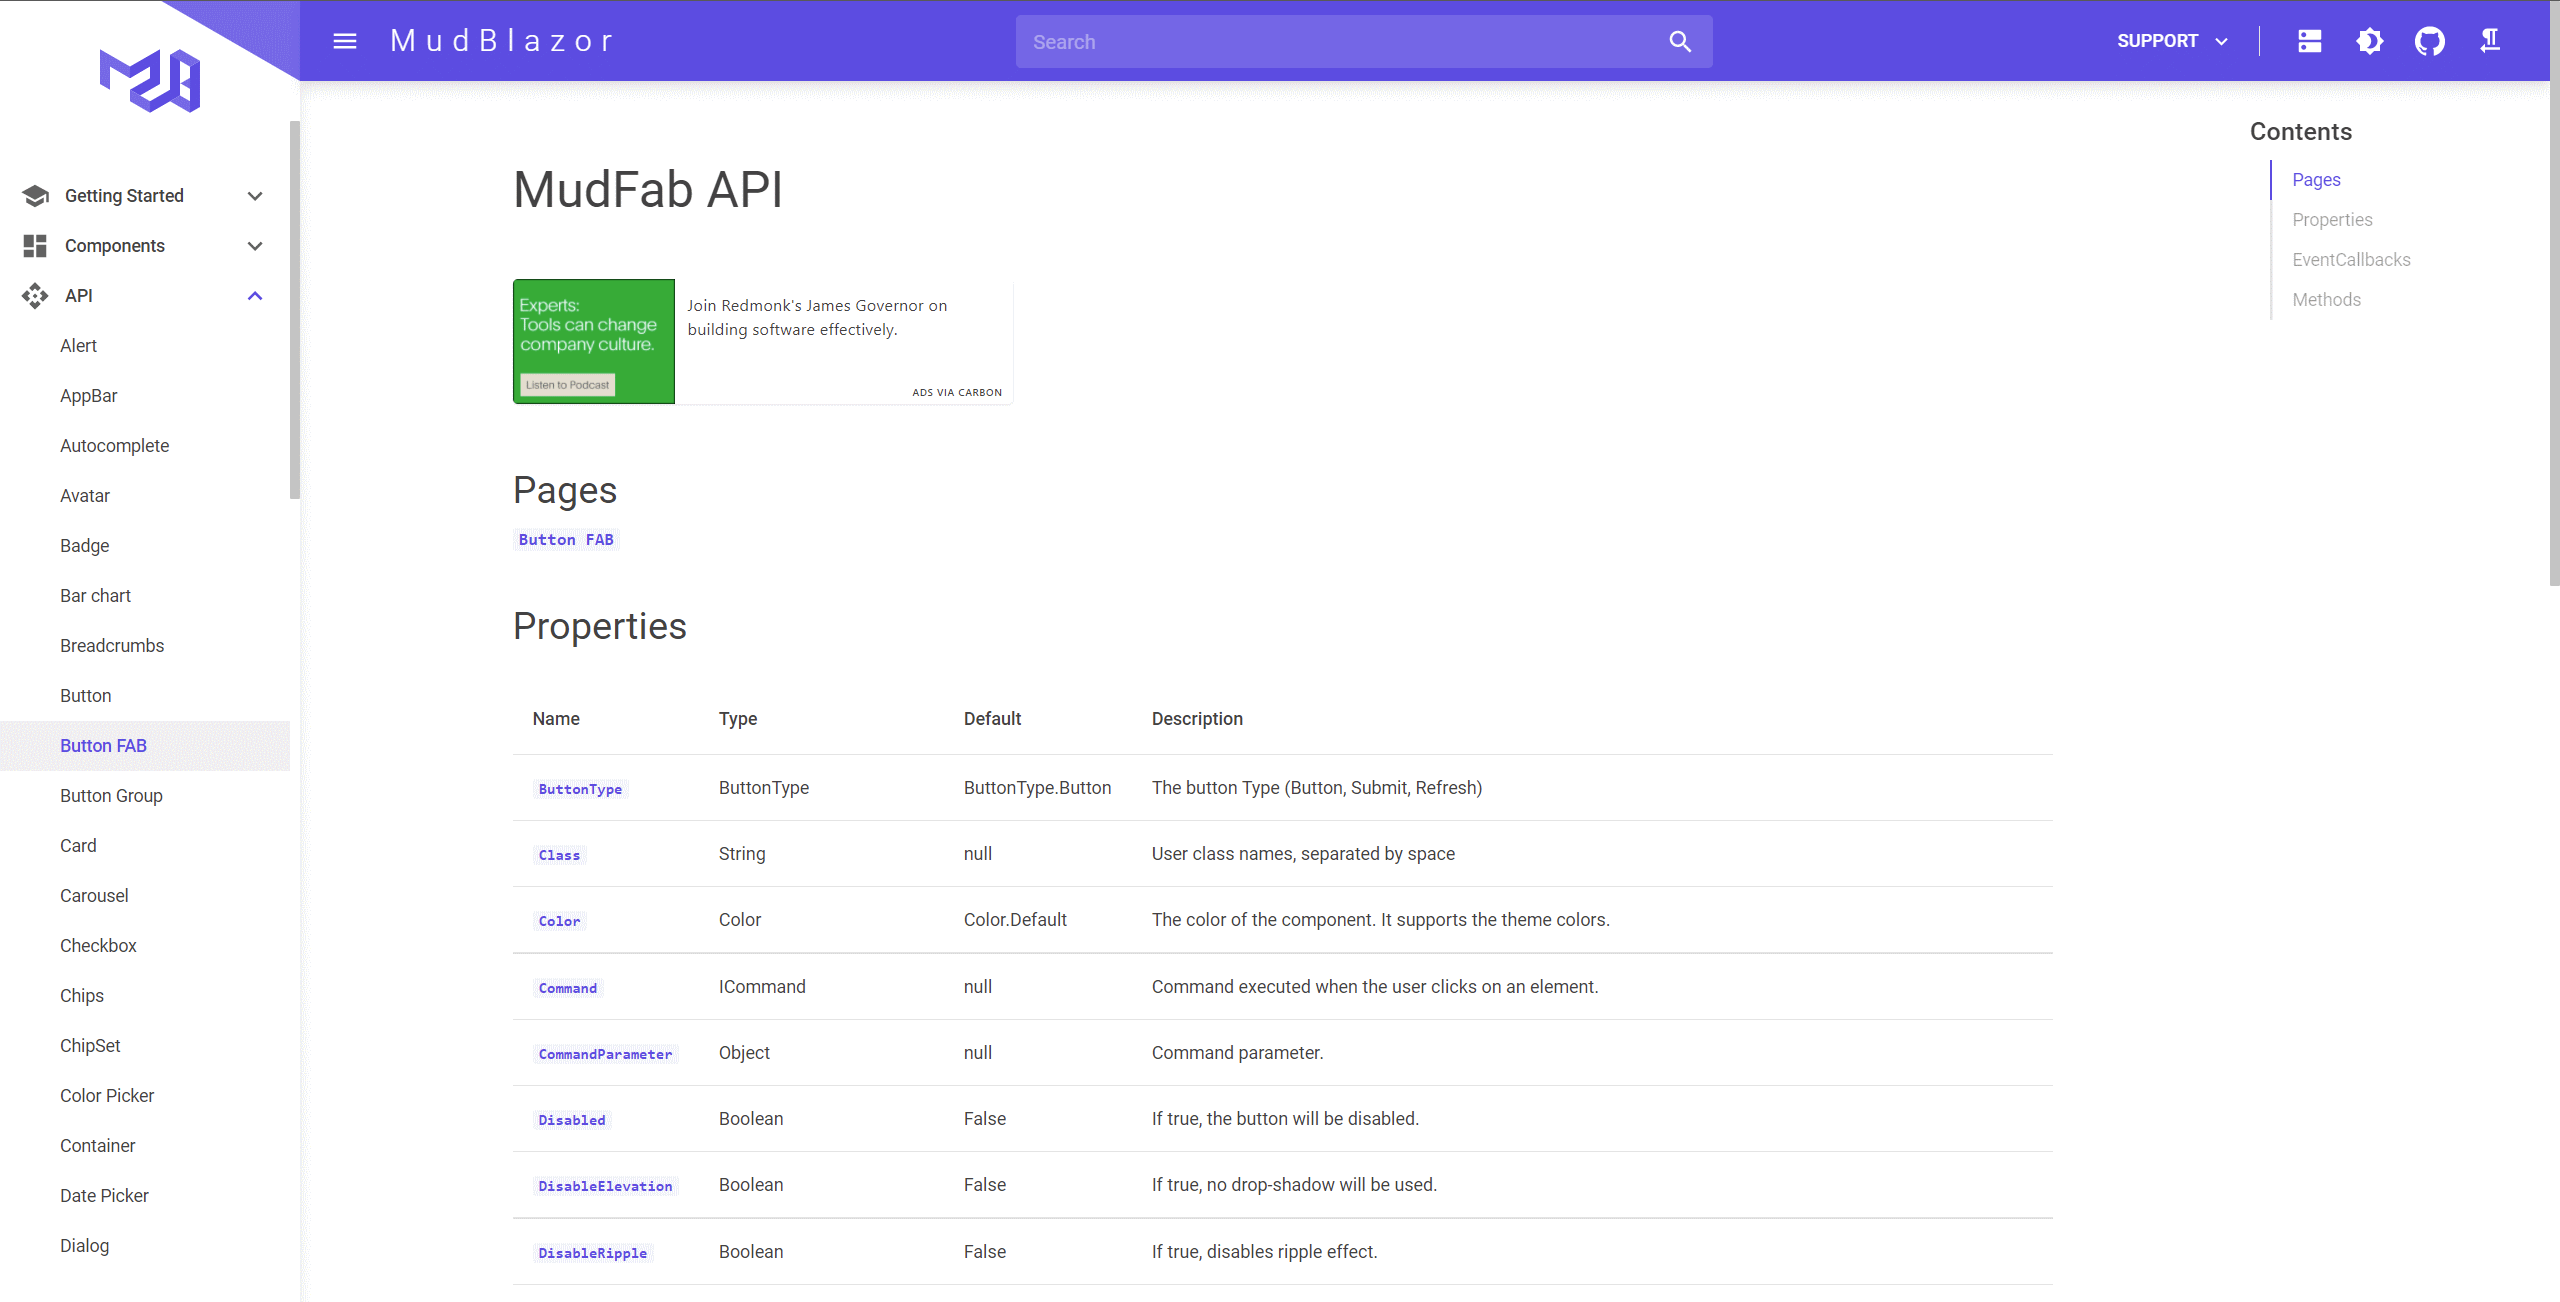The image size is (2560, 1302).
Task: Click the MudBlazor logo
Action: [x=148, y=80]
